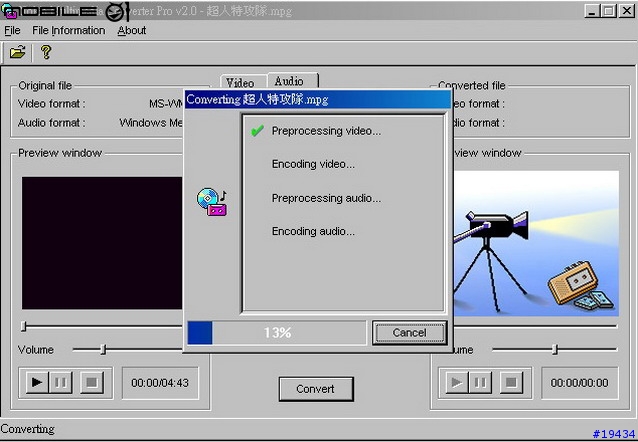
Task: Click the Convert button
Action: point(316,389)
